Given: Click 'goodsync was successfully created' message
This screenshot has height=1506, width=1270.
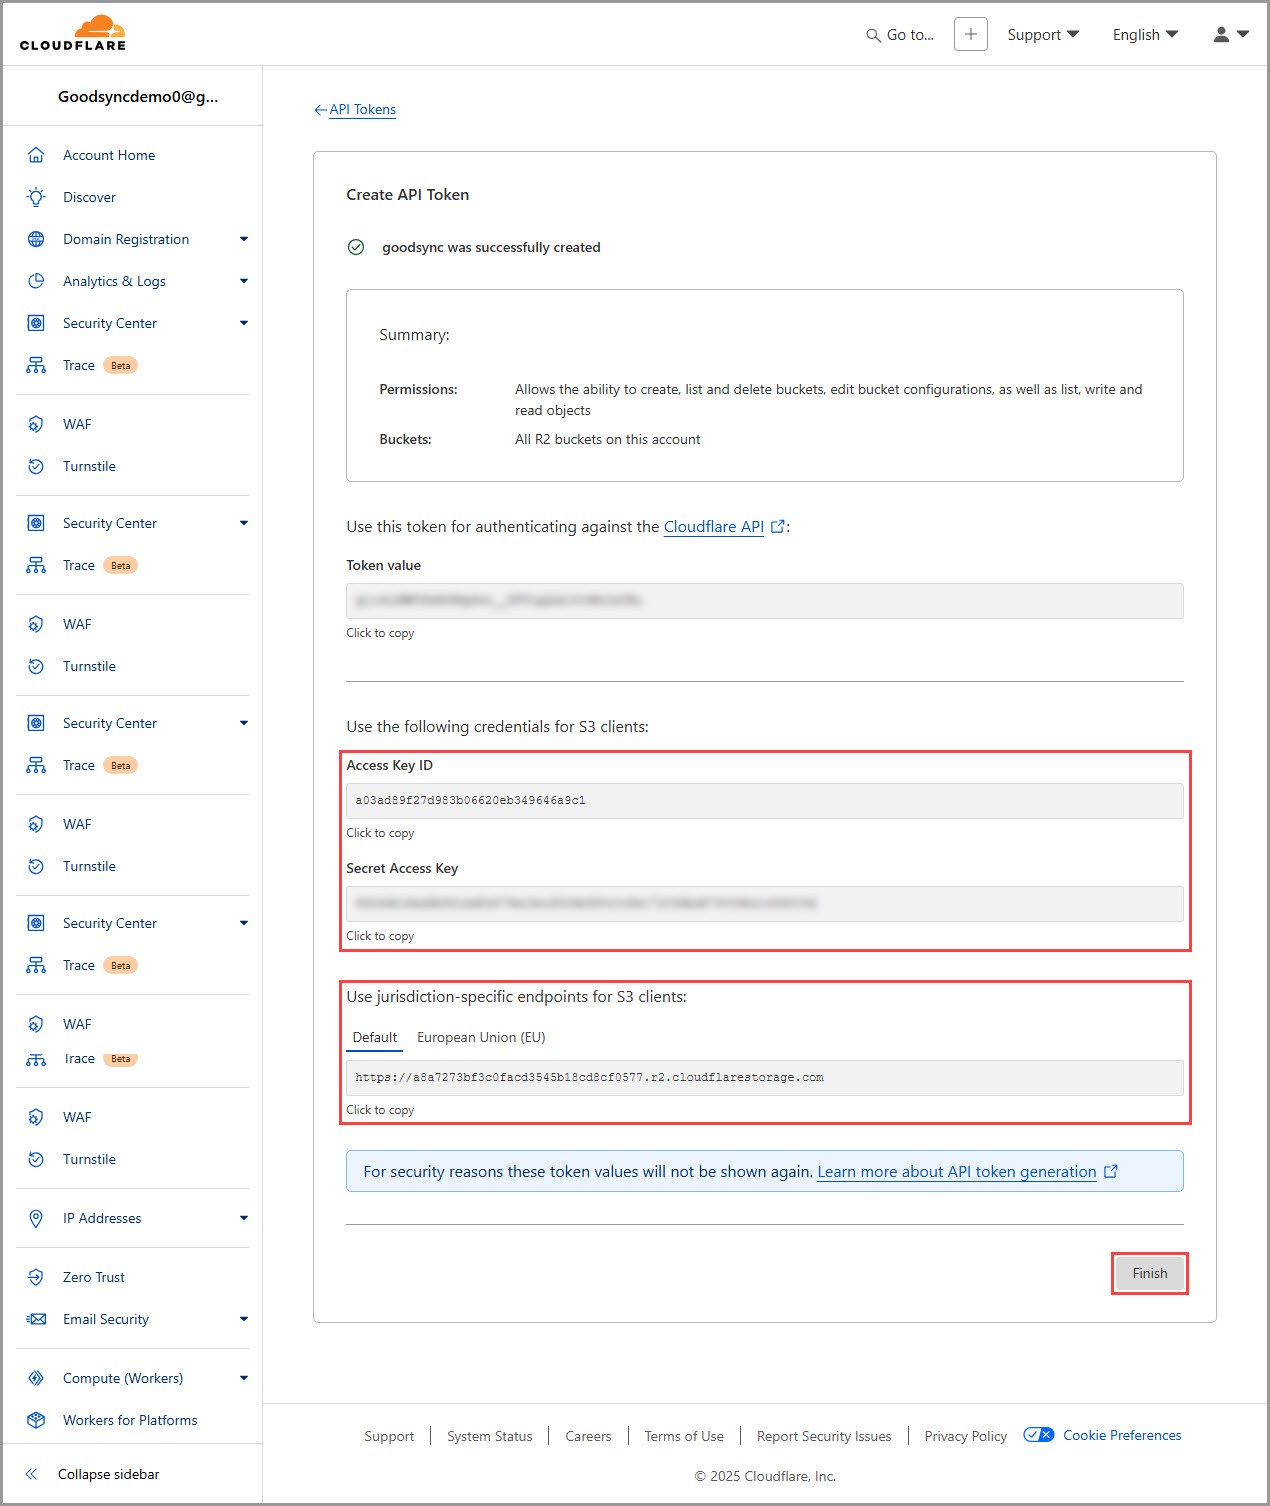Looking at the screenshot, I should click(x=491, y=247).
